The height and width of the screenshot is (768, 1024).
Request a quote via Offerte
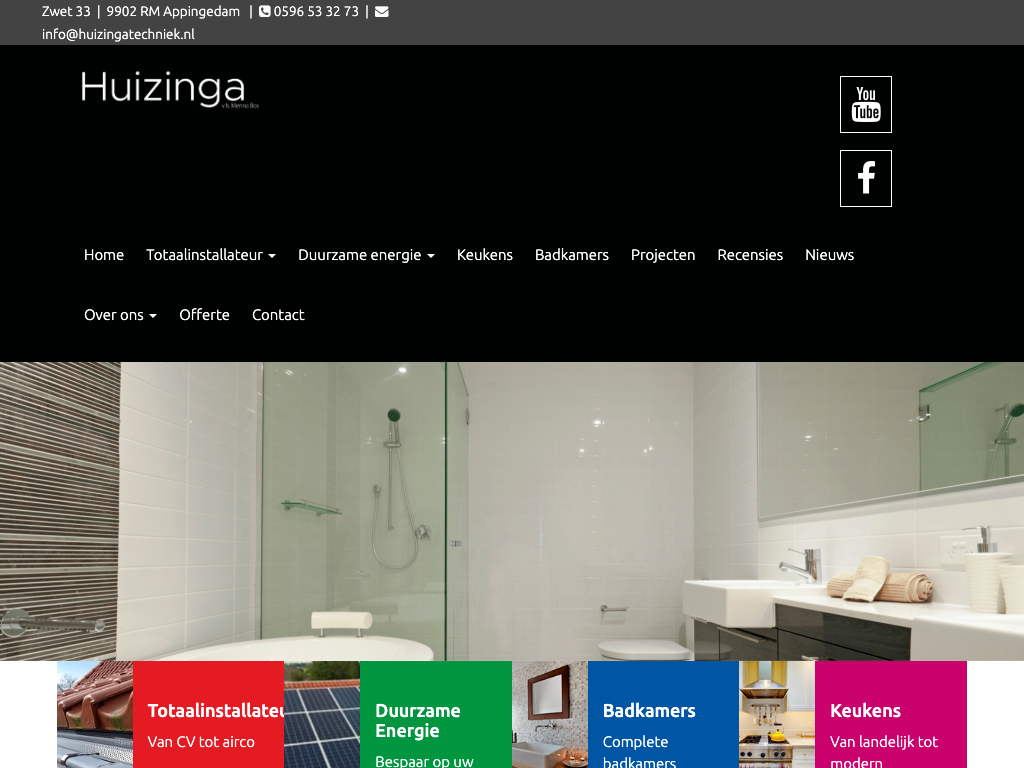tap(204, 315)
